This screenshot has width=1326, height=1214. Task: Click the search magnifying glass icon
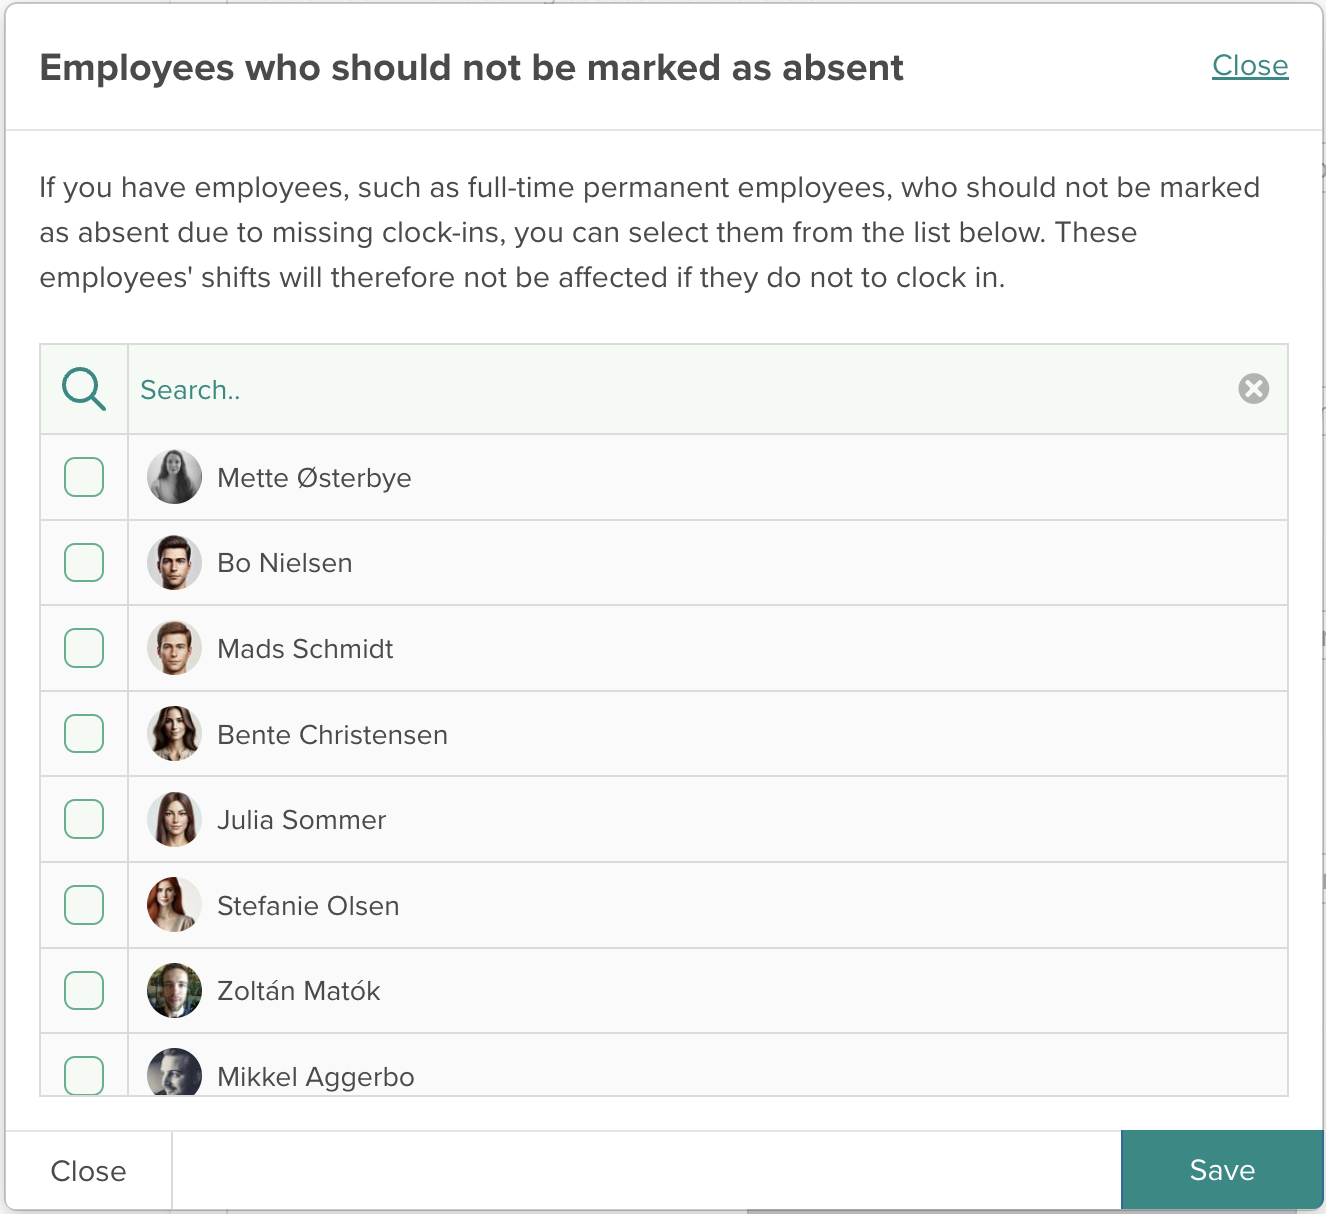[x=84, y=388]
